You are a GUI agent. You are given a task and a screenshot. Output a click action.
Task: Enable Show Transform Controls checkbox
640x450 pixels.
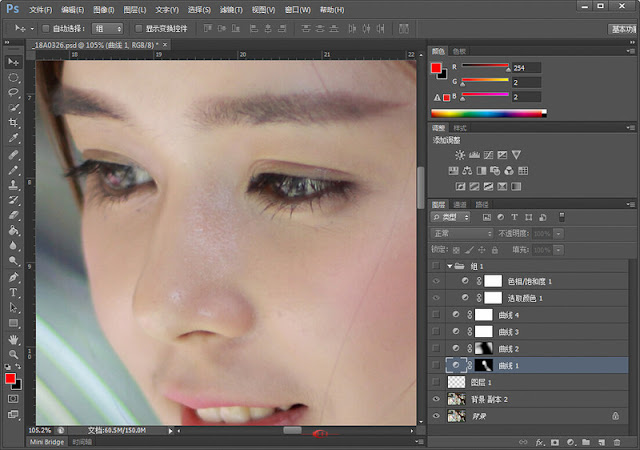(139, 28)
